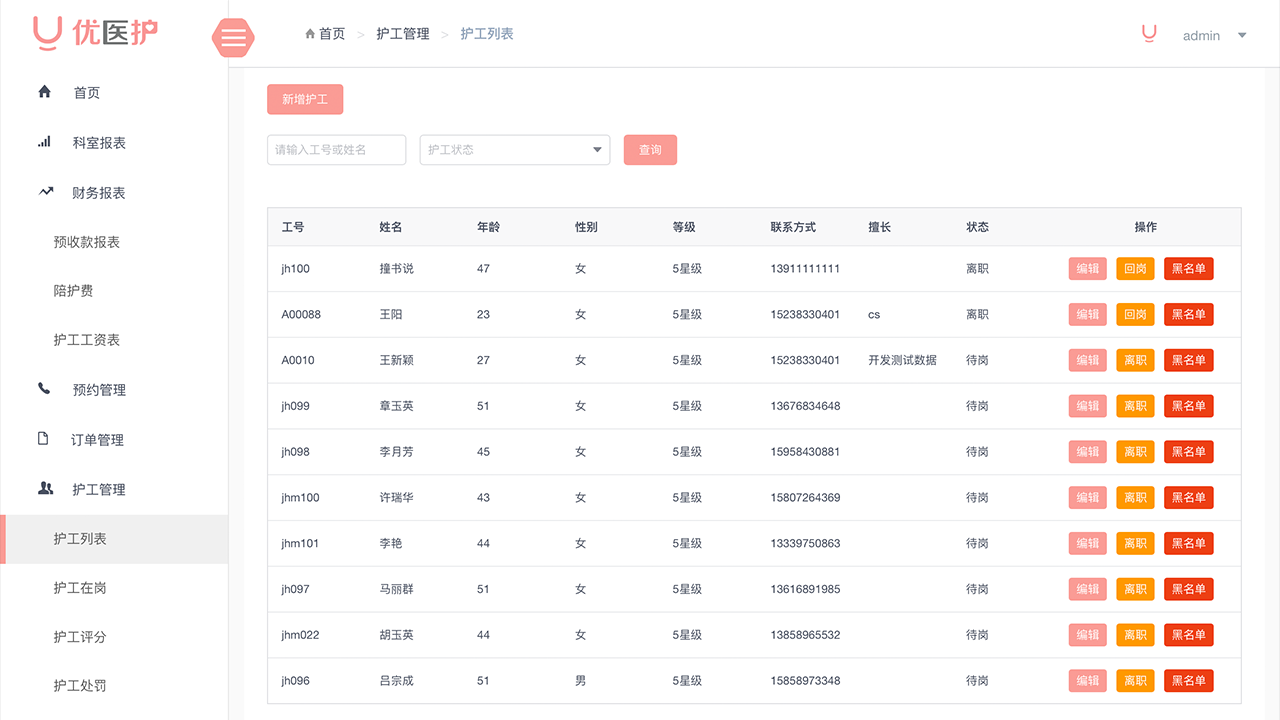The height and width of the screenshot is (720, 1280).
Task: Click the 护工管理 people icon
Action: 44,489
